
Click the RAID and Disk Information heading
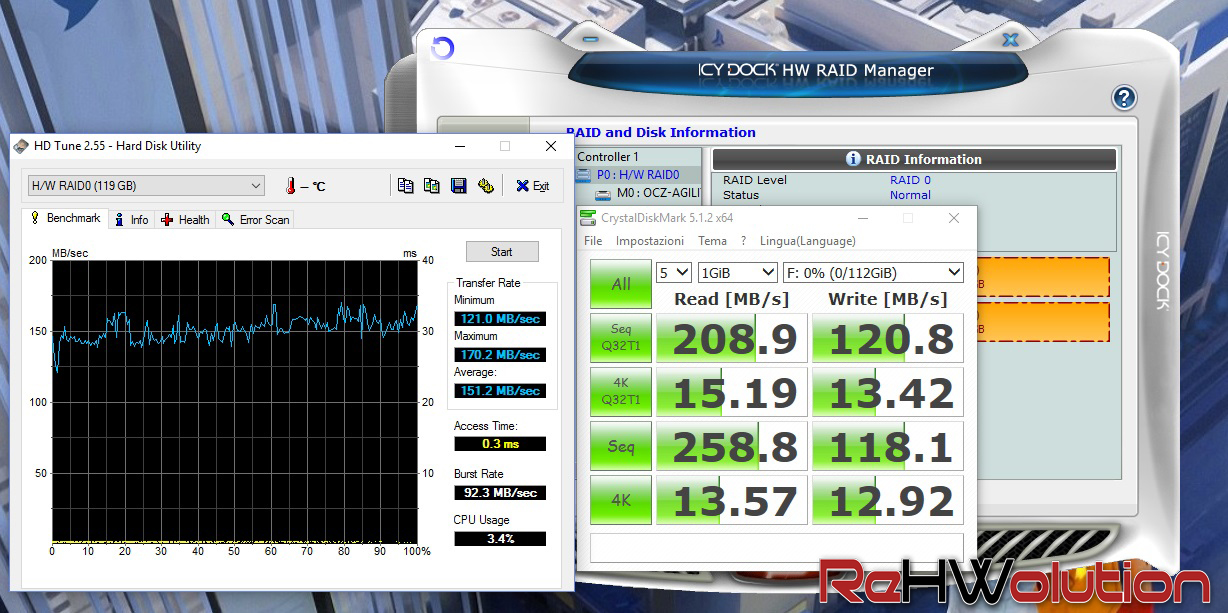coord(660,132)
